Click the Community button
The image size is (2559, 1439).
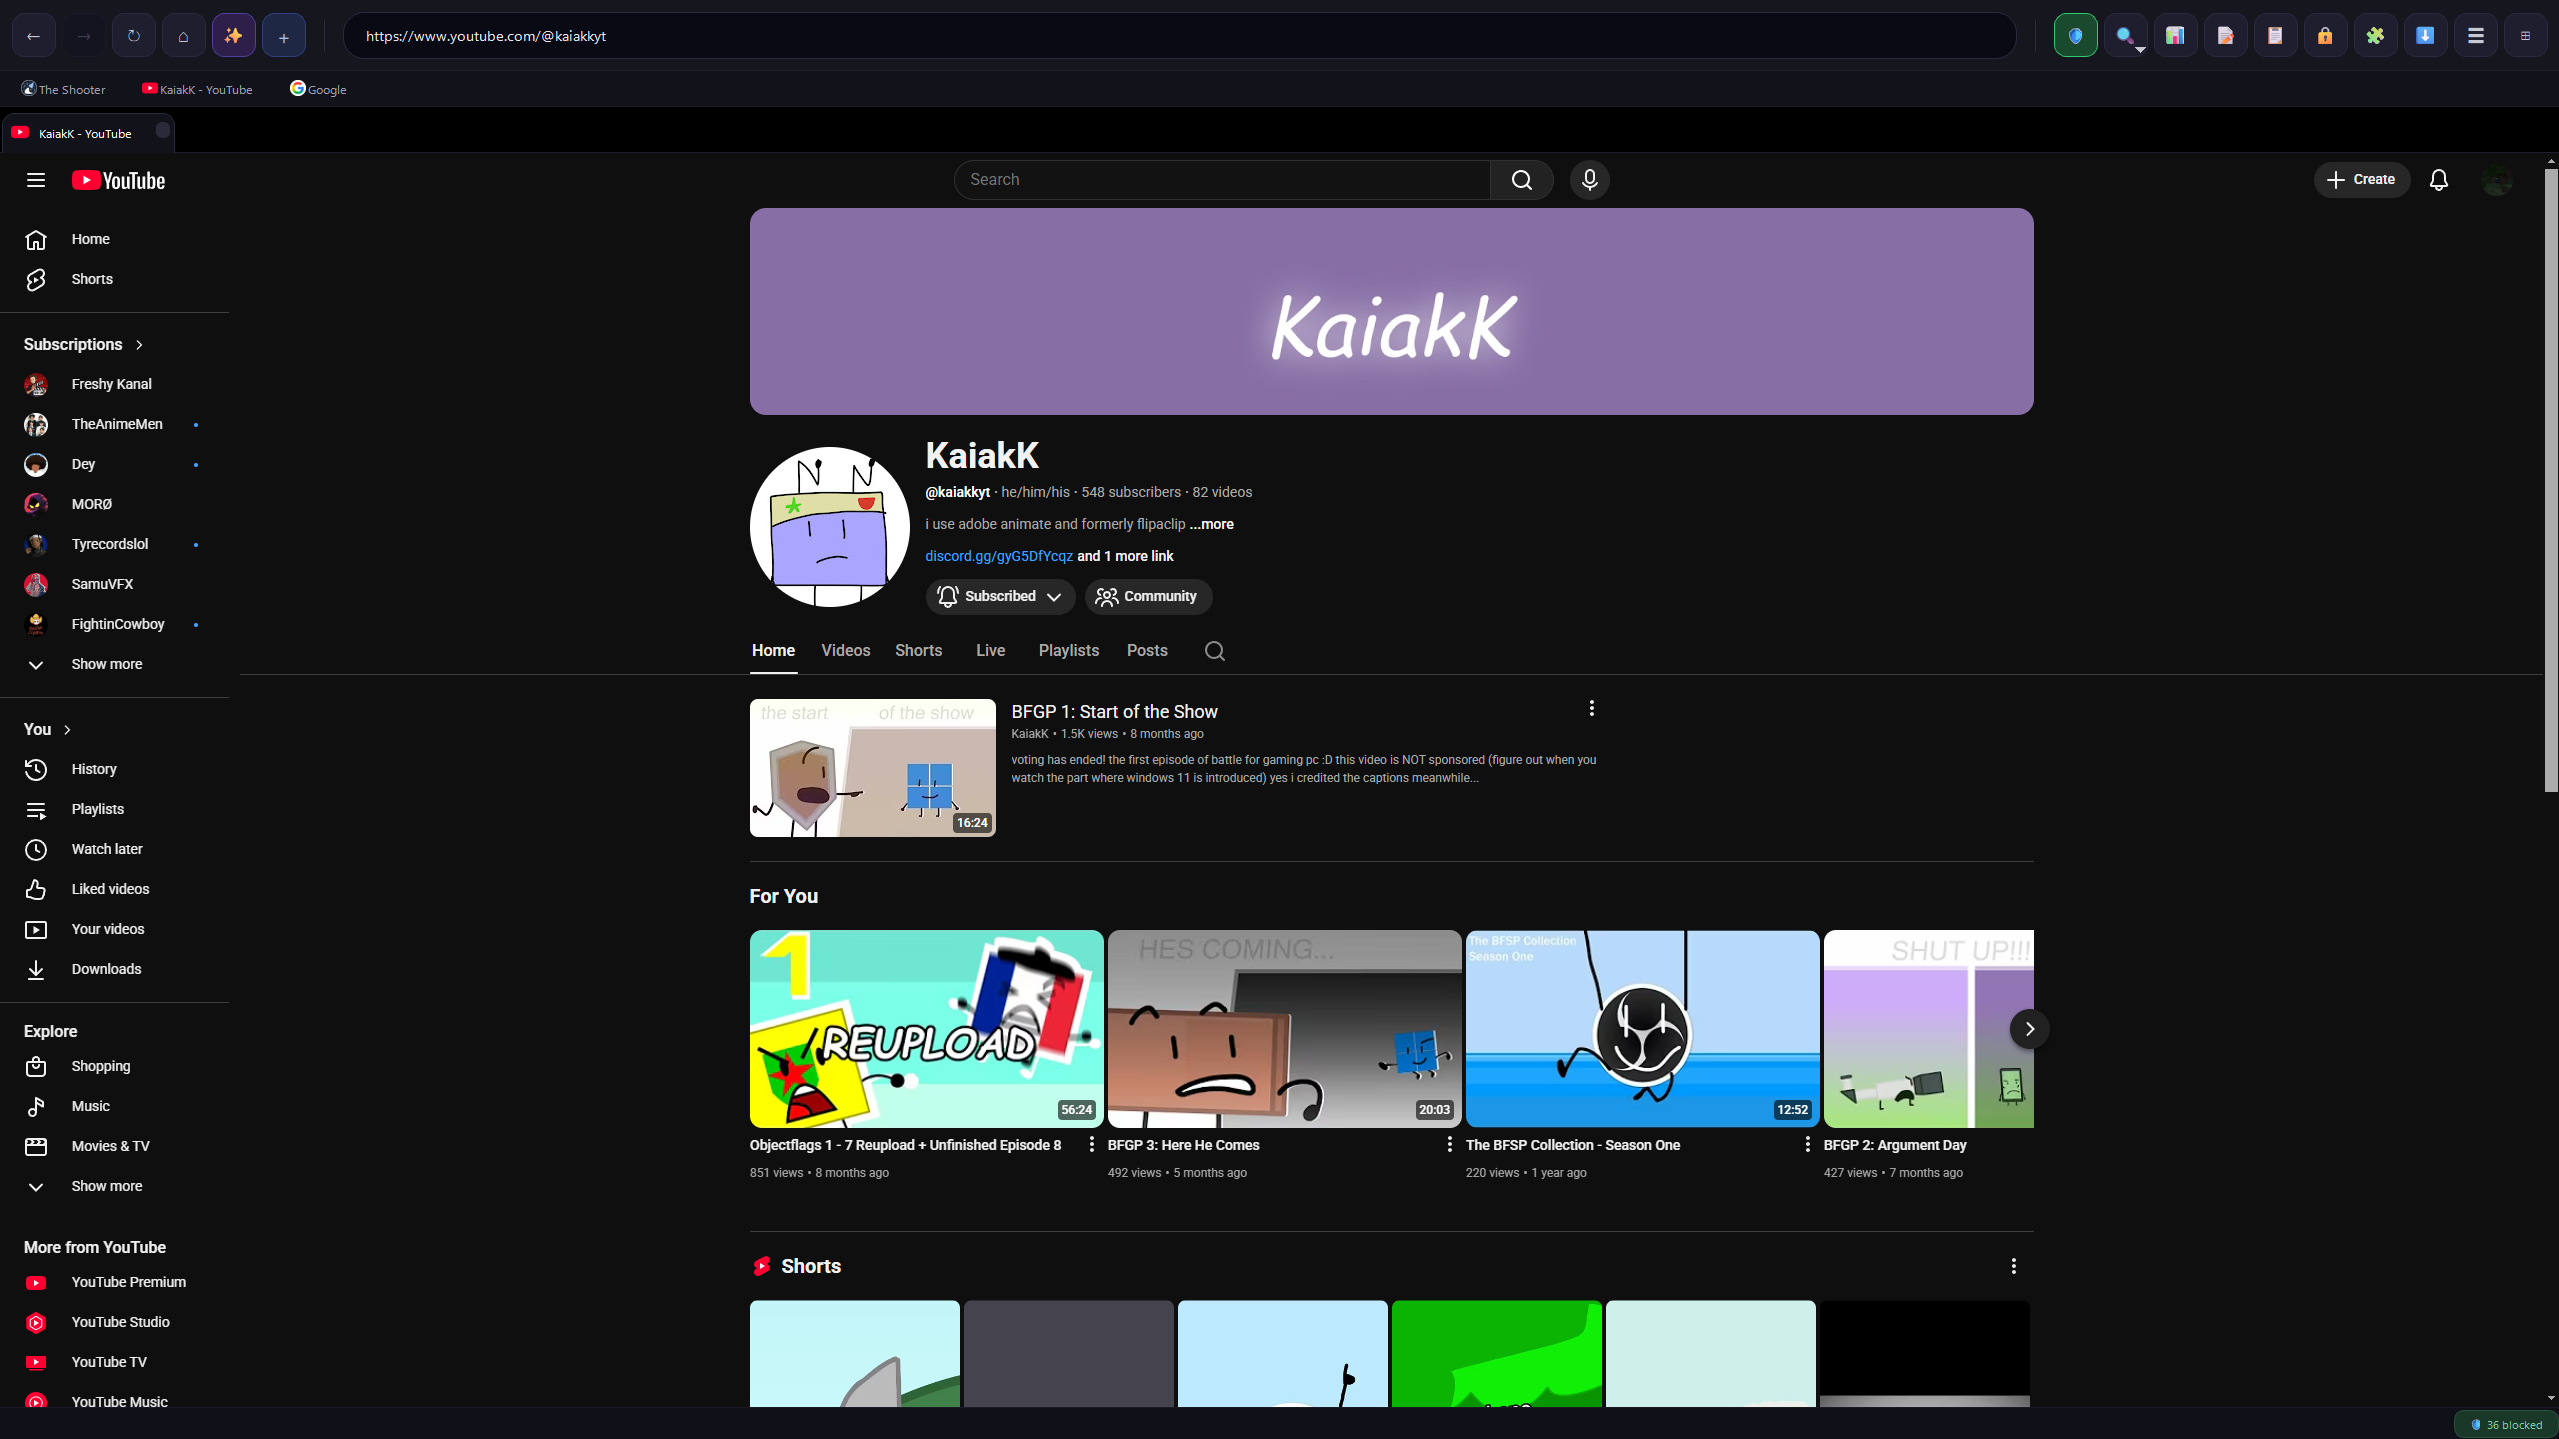pos(1147,596)
